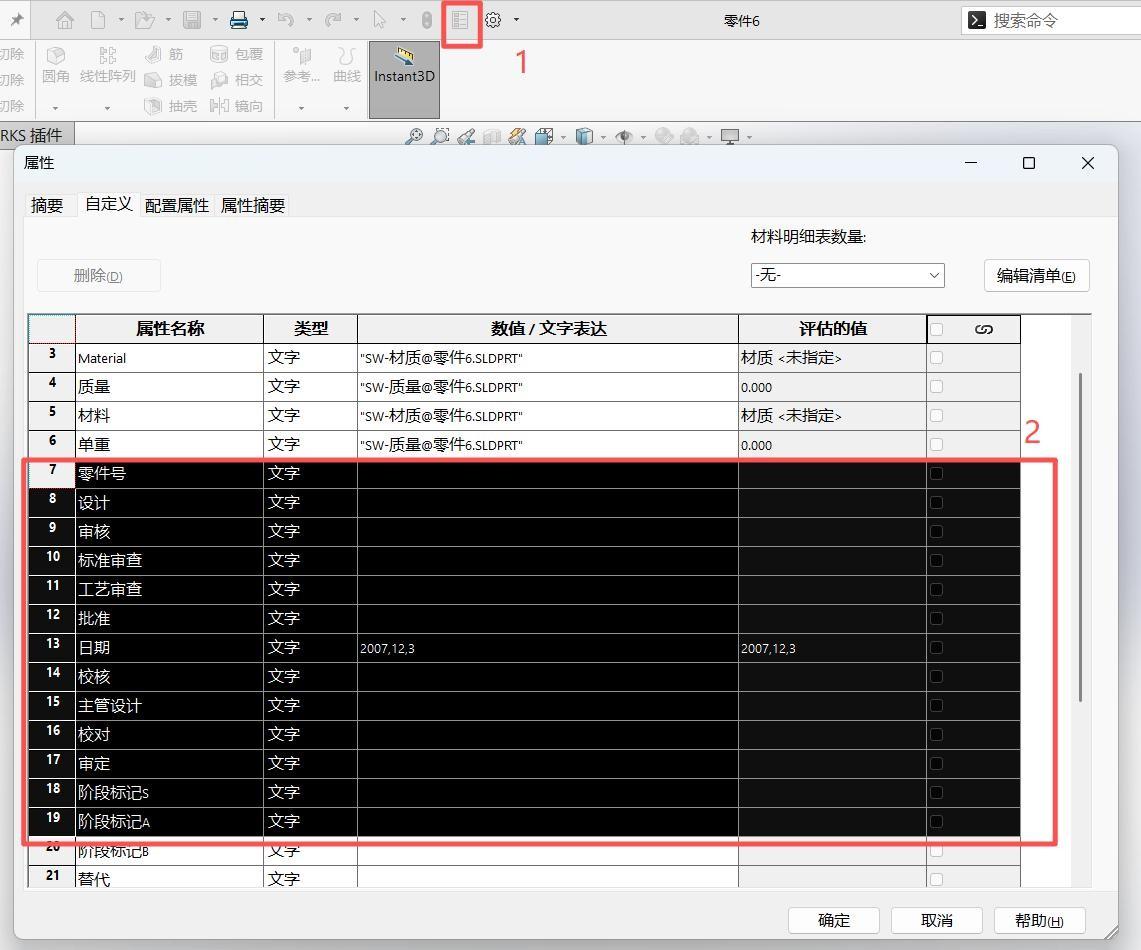Open the 曲线 curves tool
The image size is (1141, 950).
click(x=346, y=65)
